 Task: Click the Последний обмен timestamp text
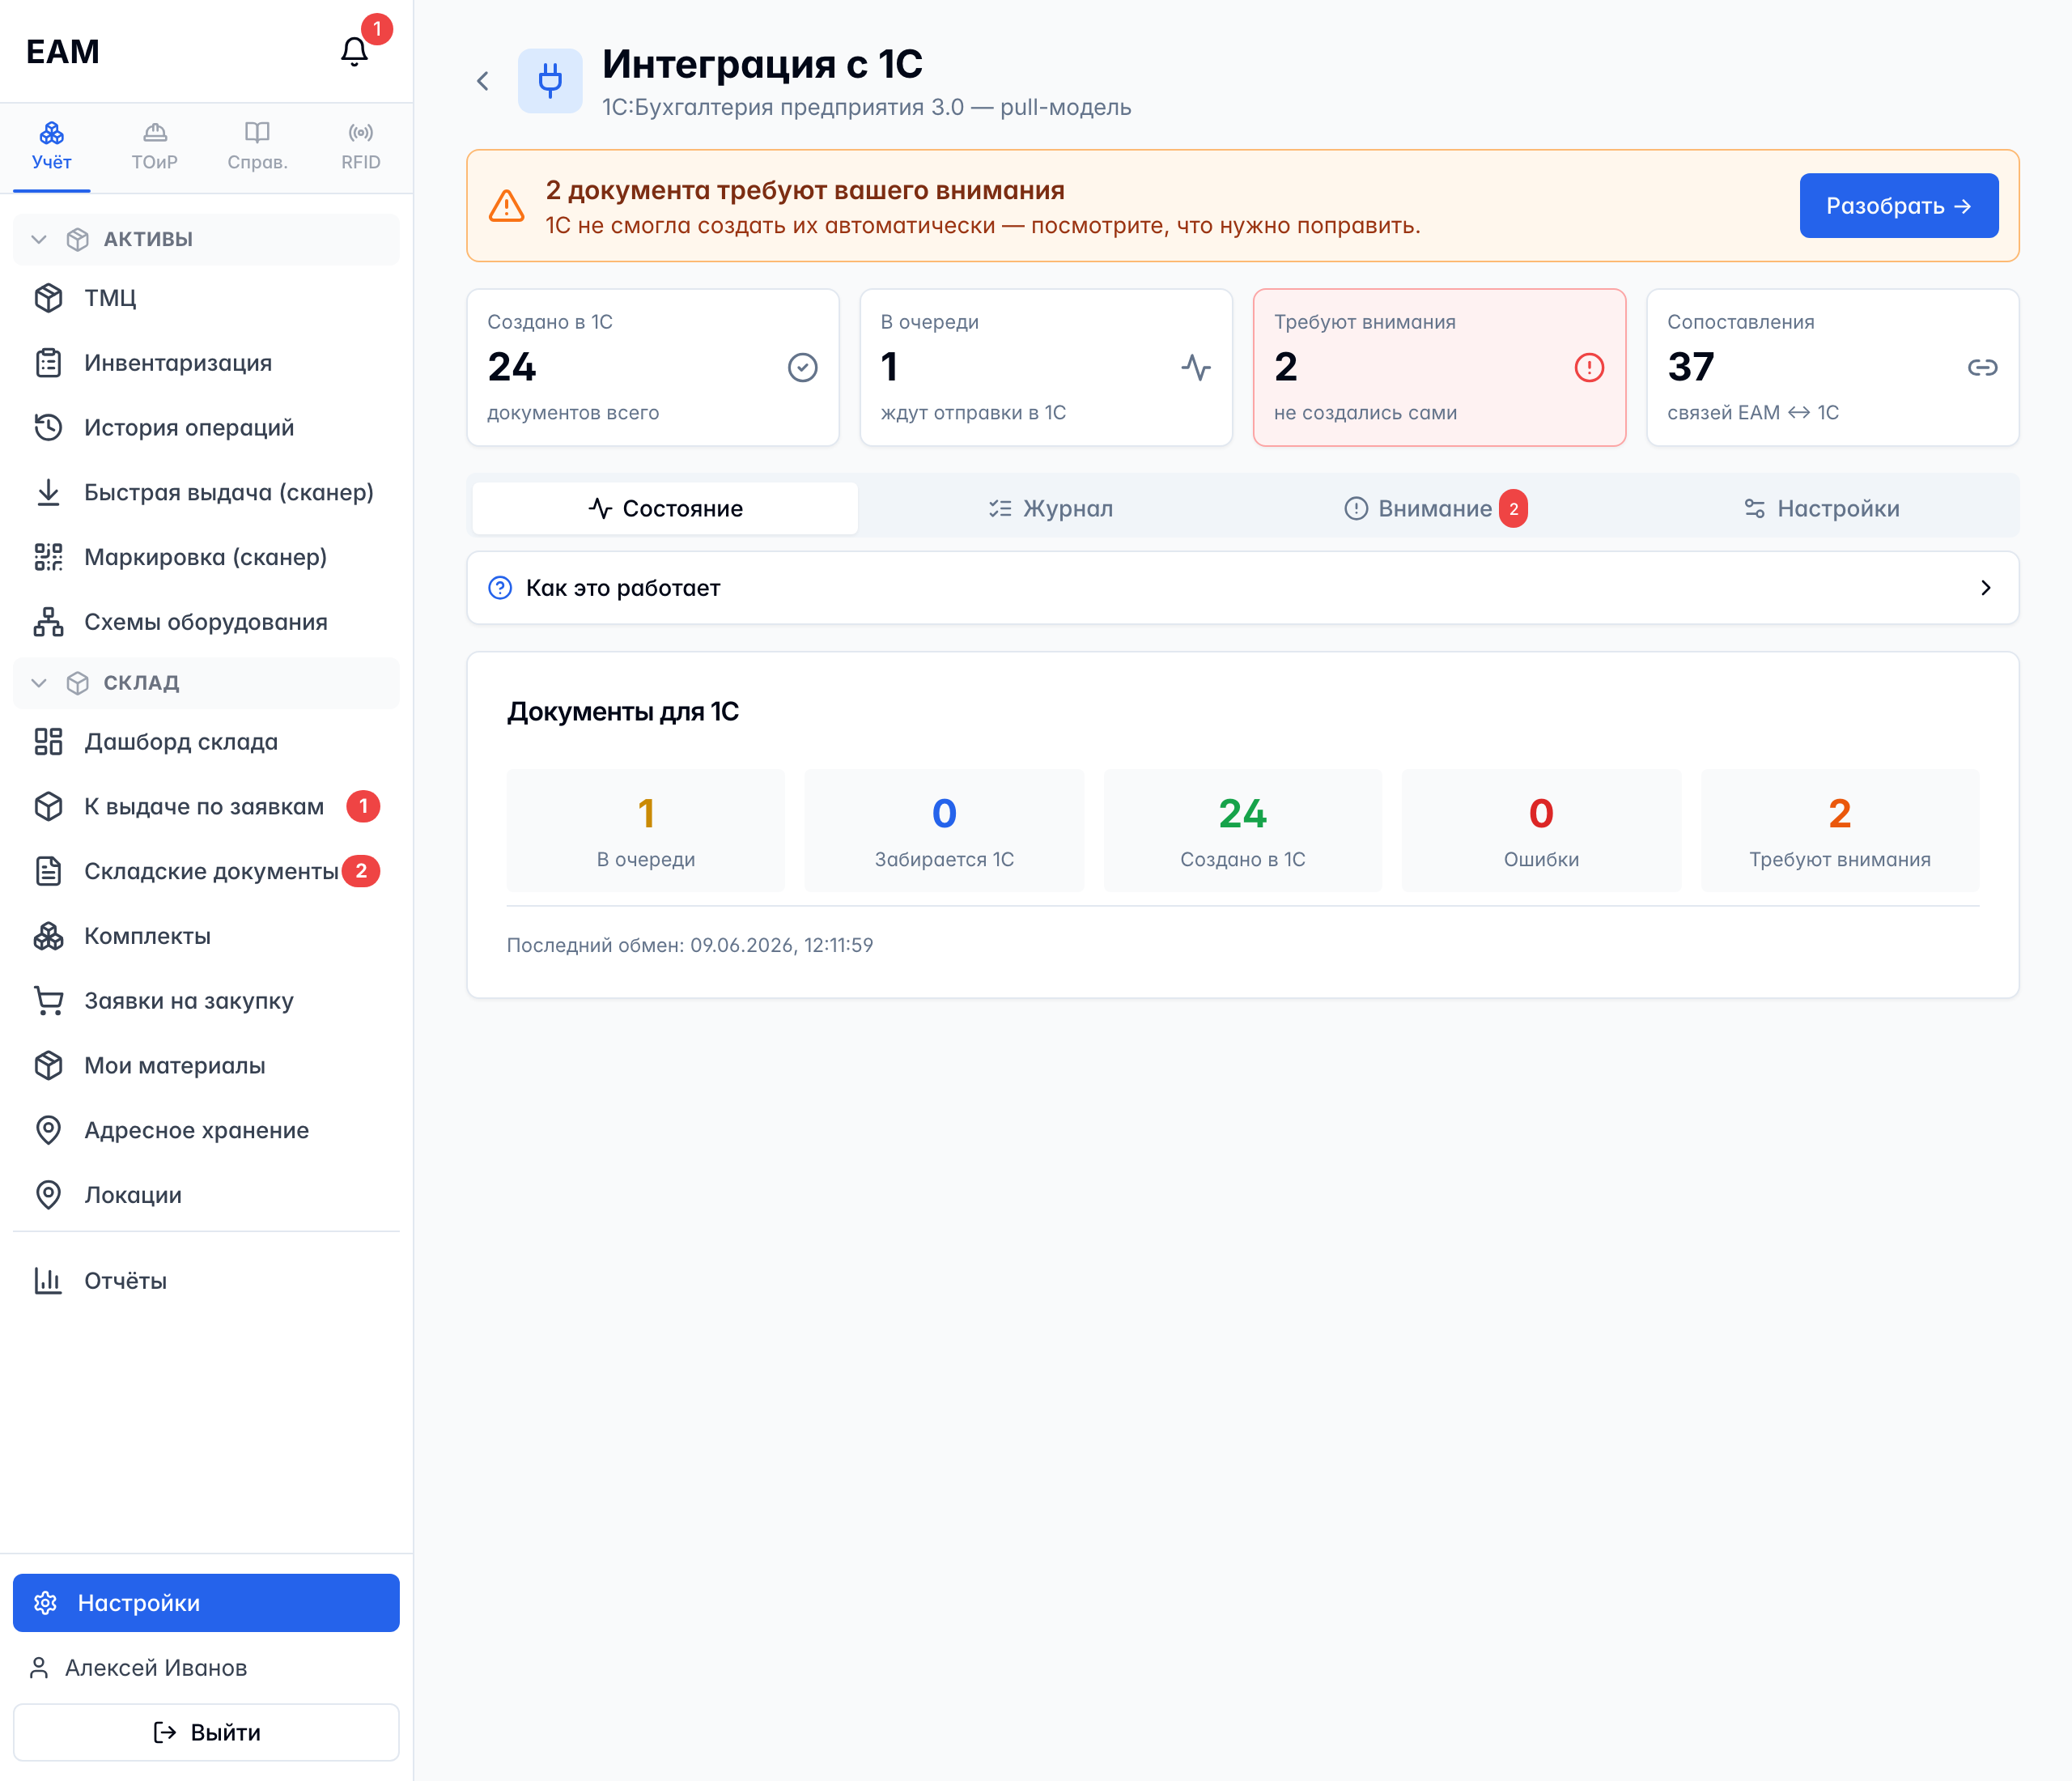point(690,945)
